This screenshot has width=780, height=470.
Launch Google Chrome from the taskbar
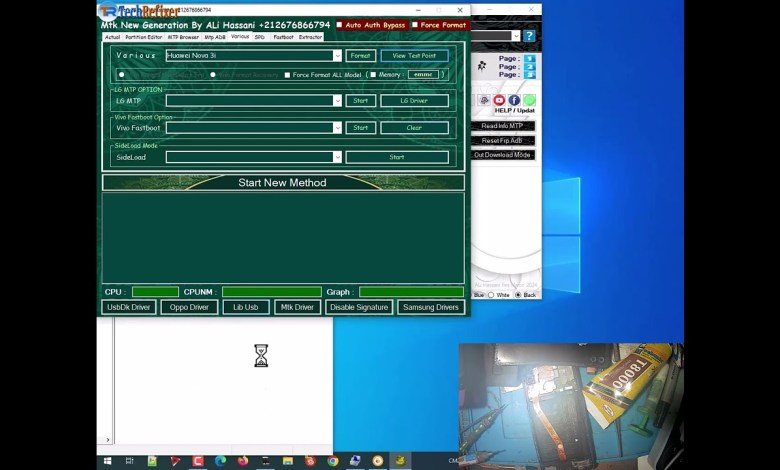coord(333,461)
